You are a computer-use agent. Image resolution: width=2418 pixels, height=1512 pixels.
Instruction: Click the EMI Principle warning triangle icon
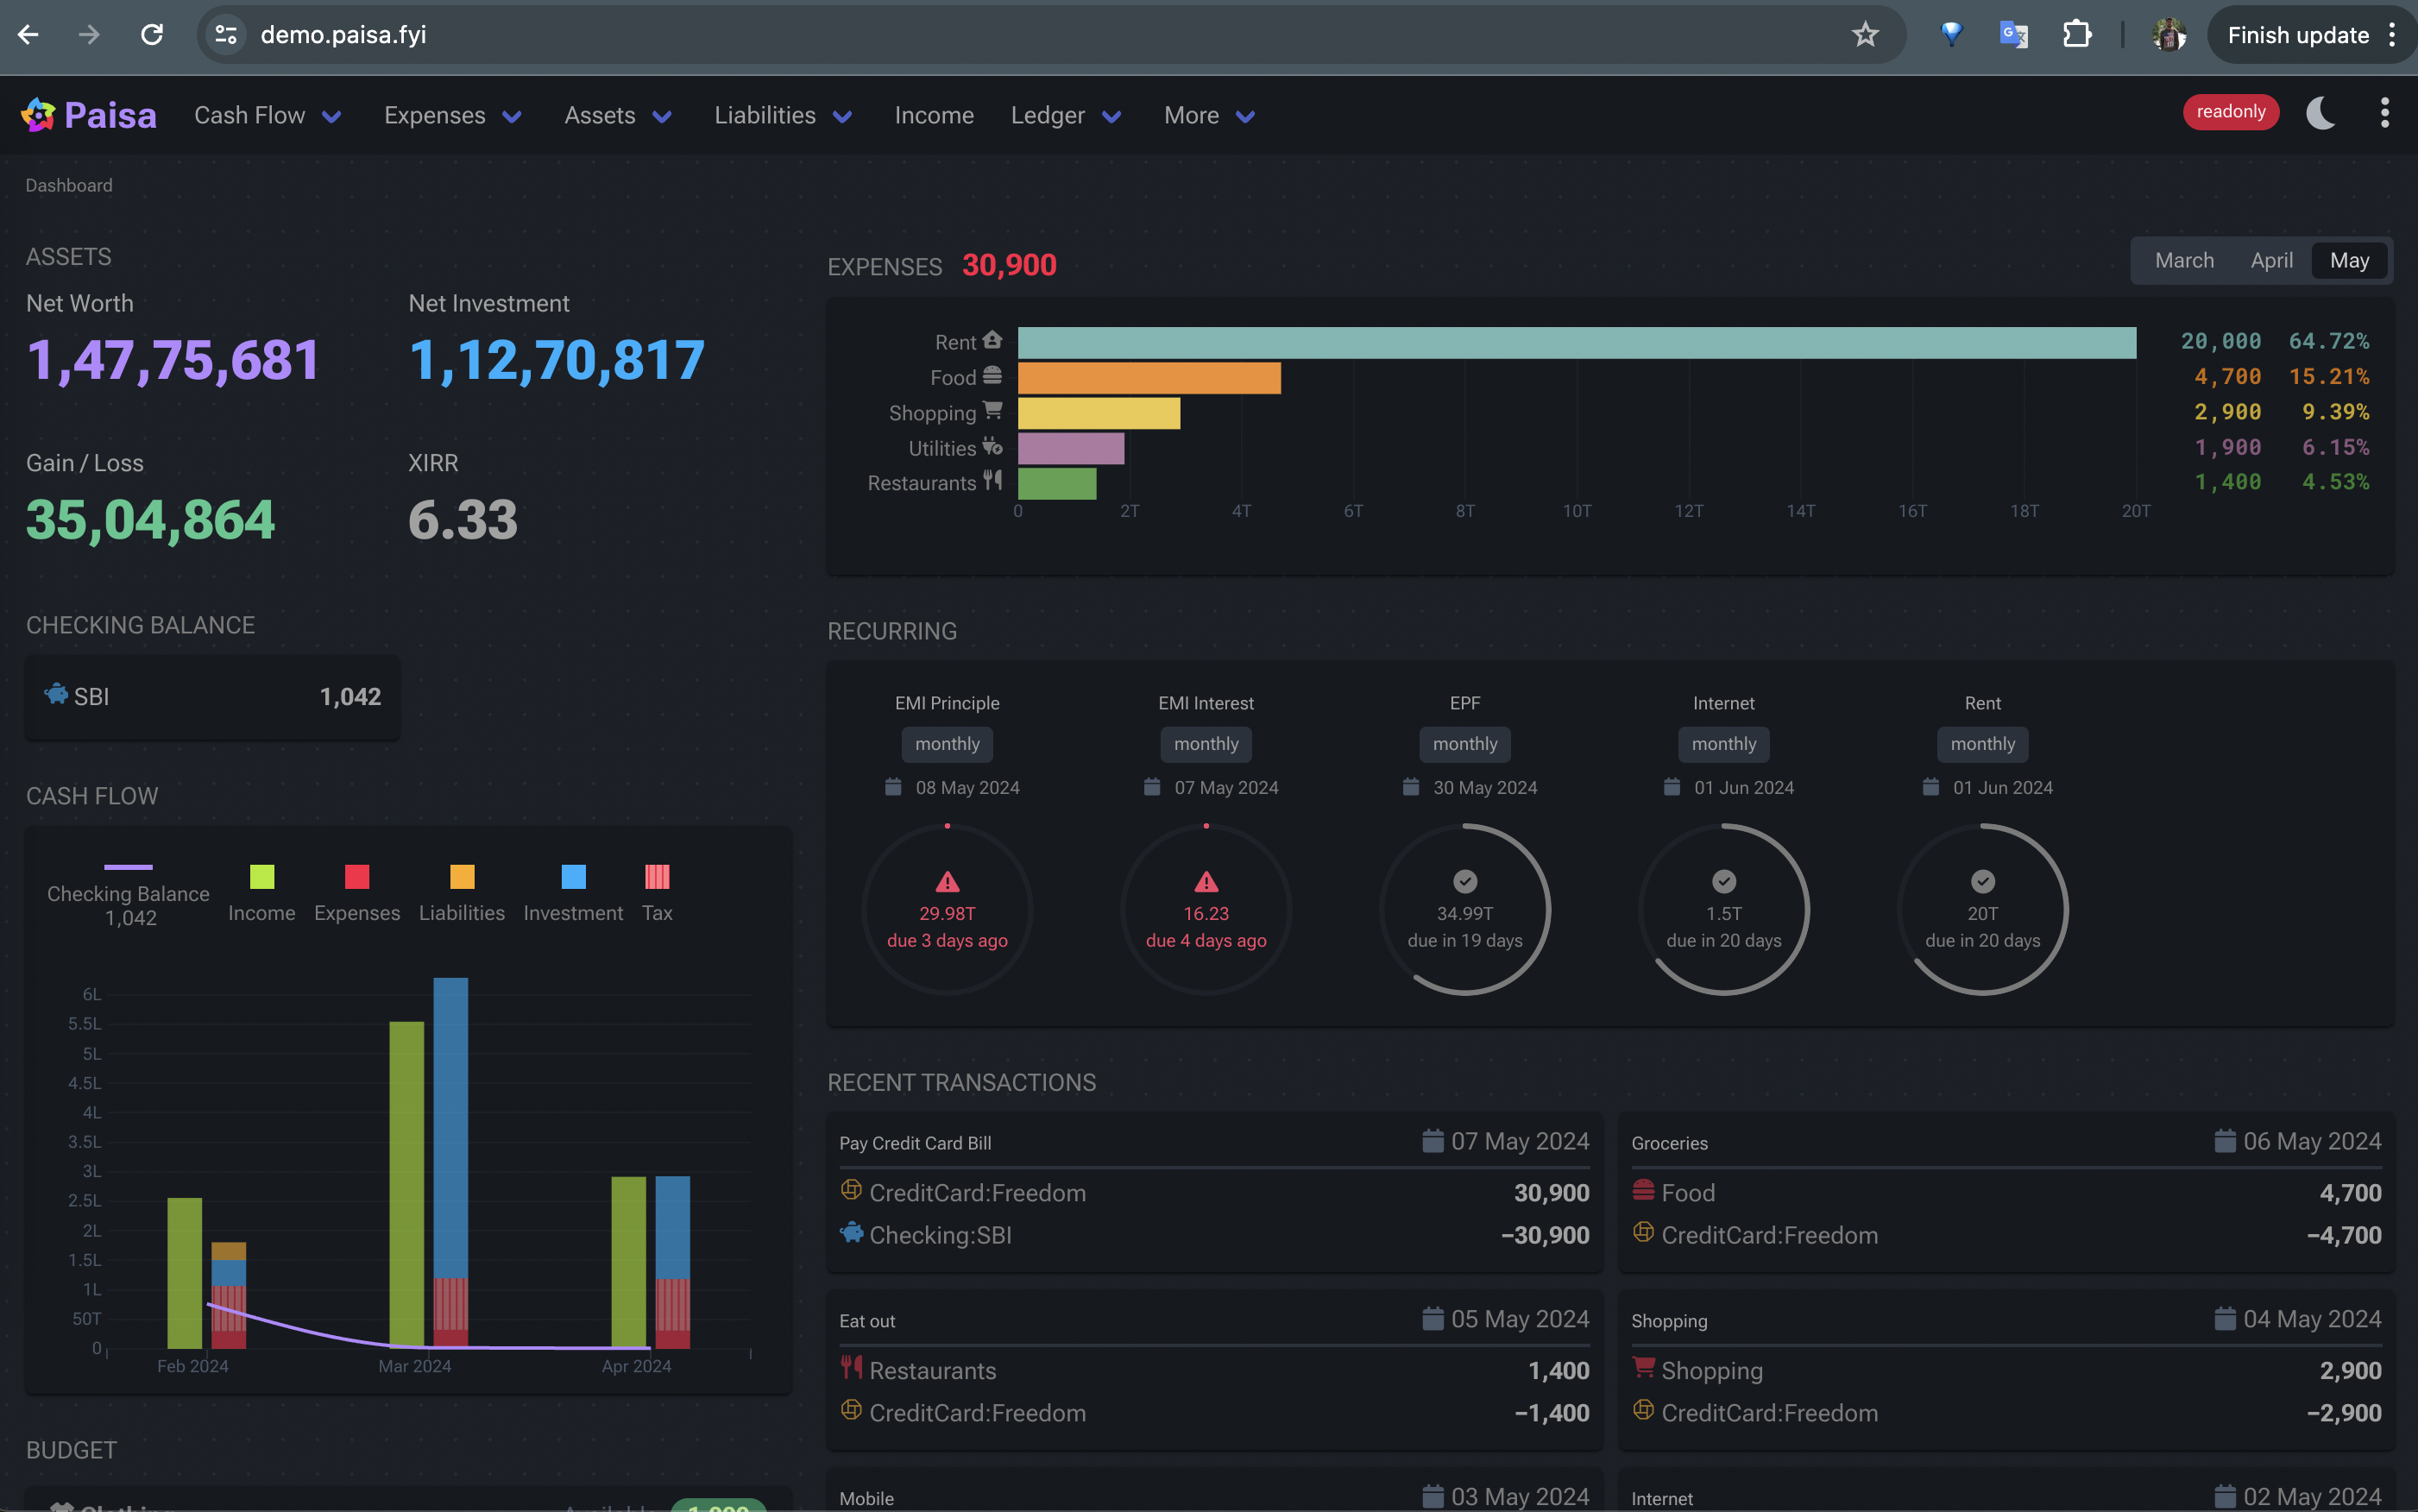click(946, 882)
